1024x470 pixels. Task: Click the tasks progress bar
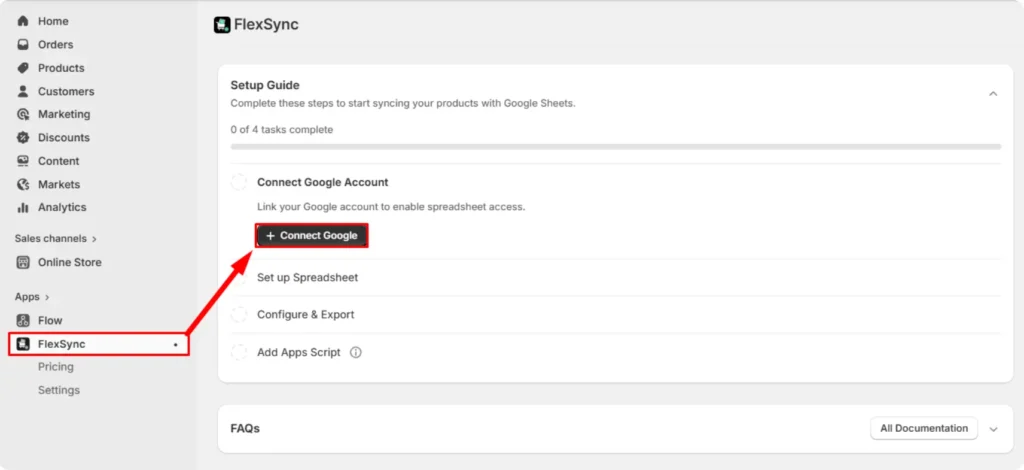615,147
